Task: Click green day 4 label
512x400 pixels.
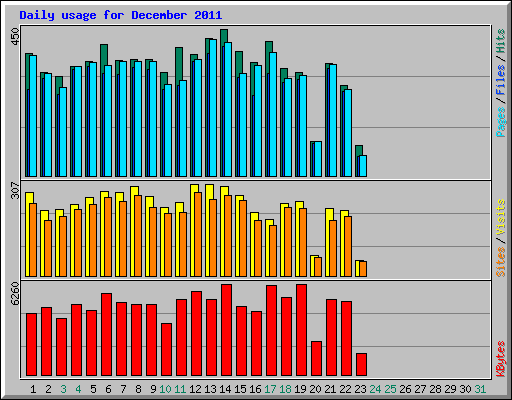Action: pos(78,389)
